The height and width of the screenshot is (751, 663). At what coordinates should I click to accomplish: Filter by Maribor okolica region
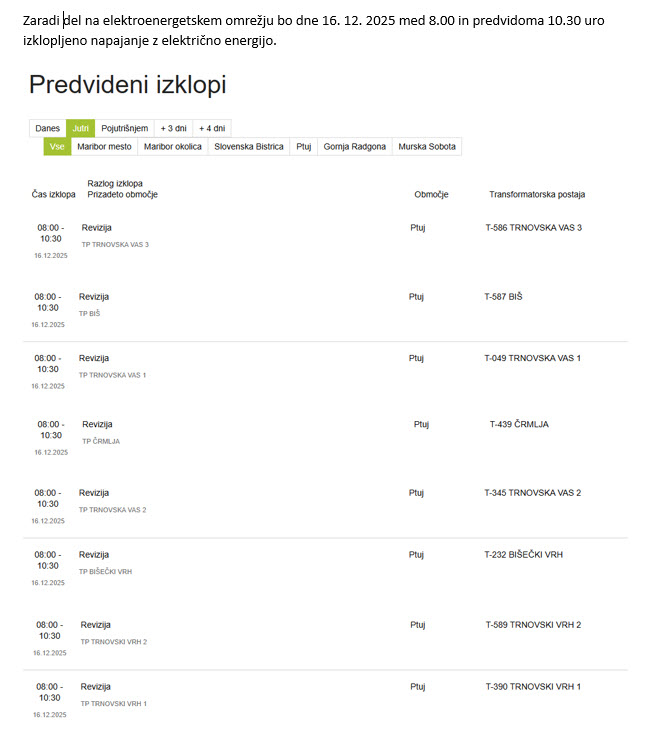(173, 147)
